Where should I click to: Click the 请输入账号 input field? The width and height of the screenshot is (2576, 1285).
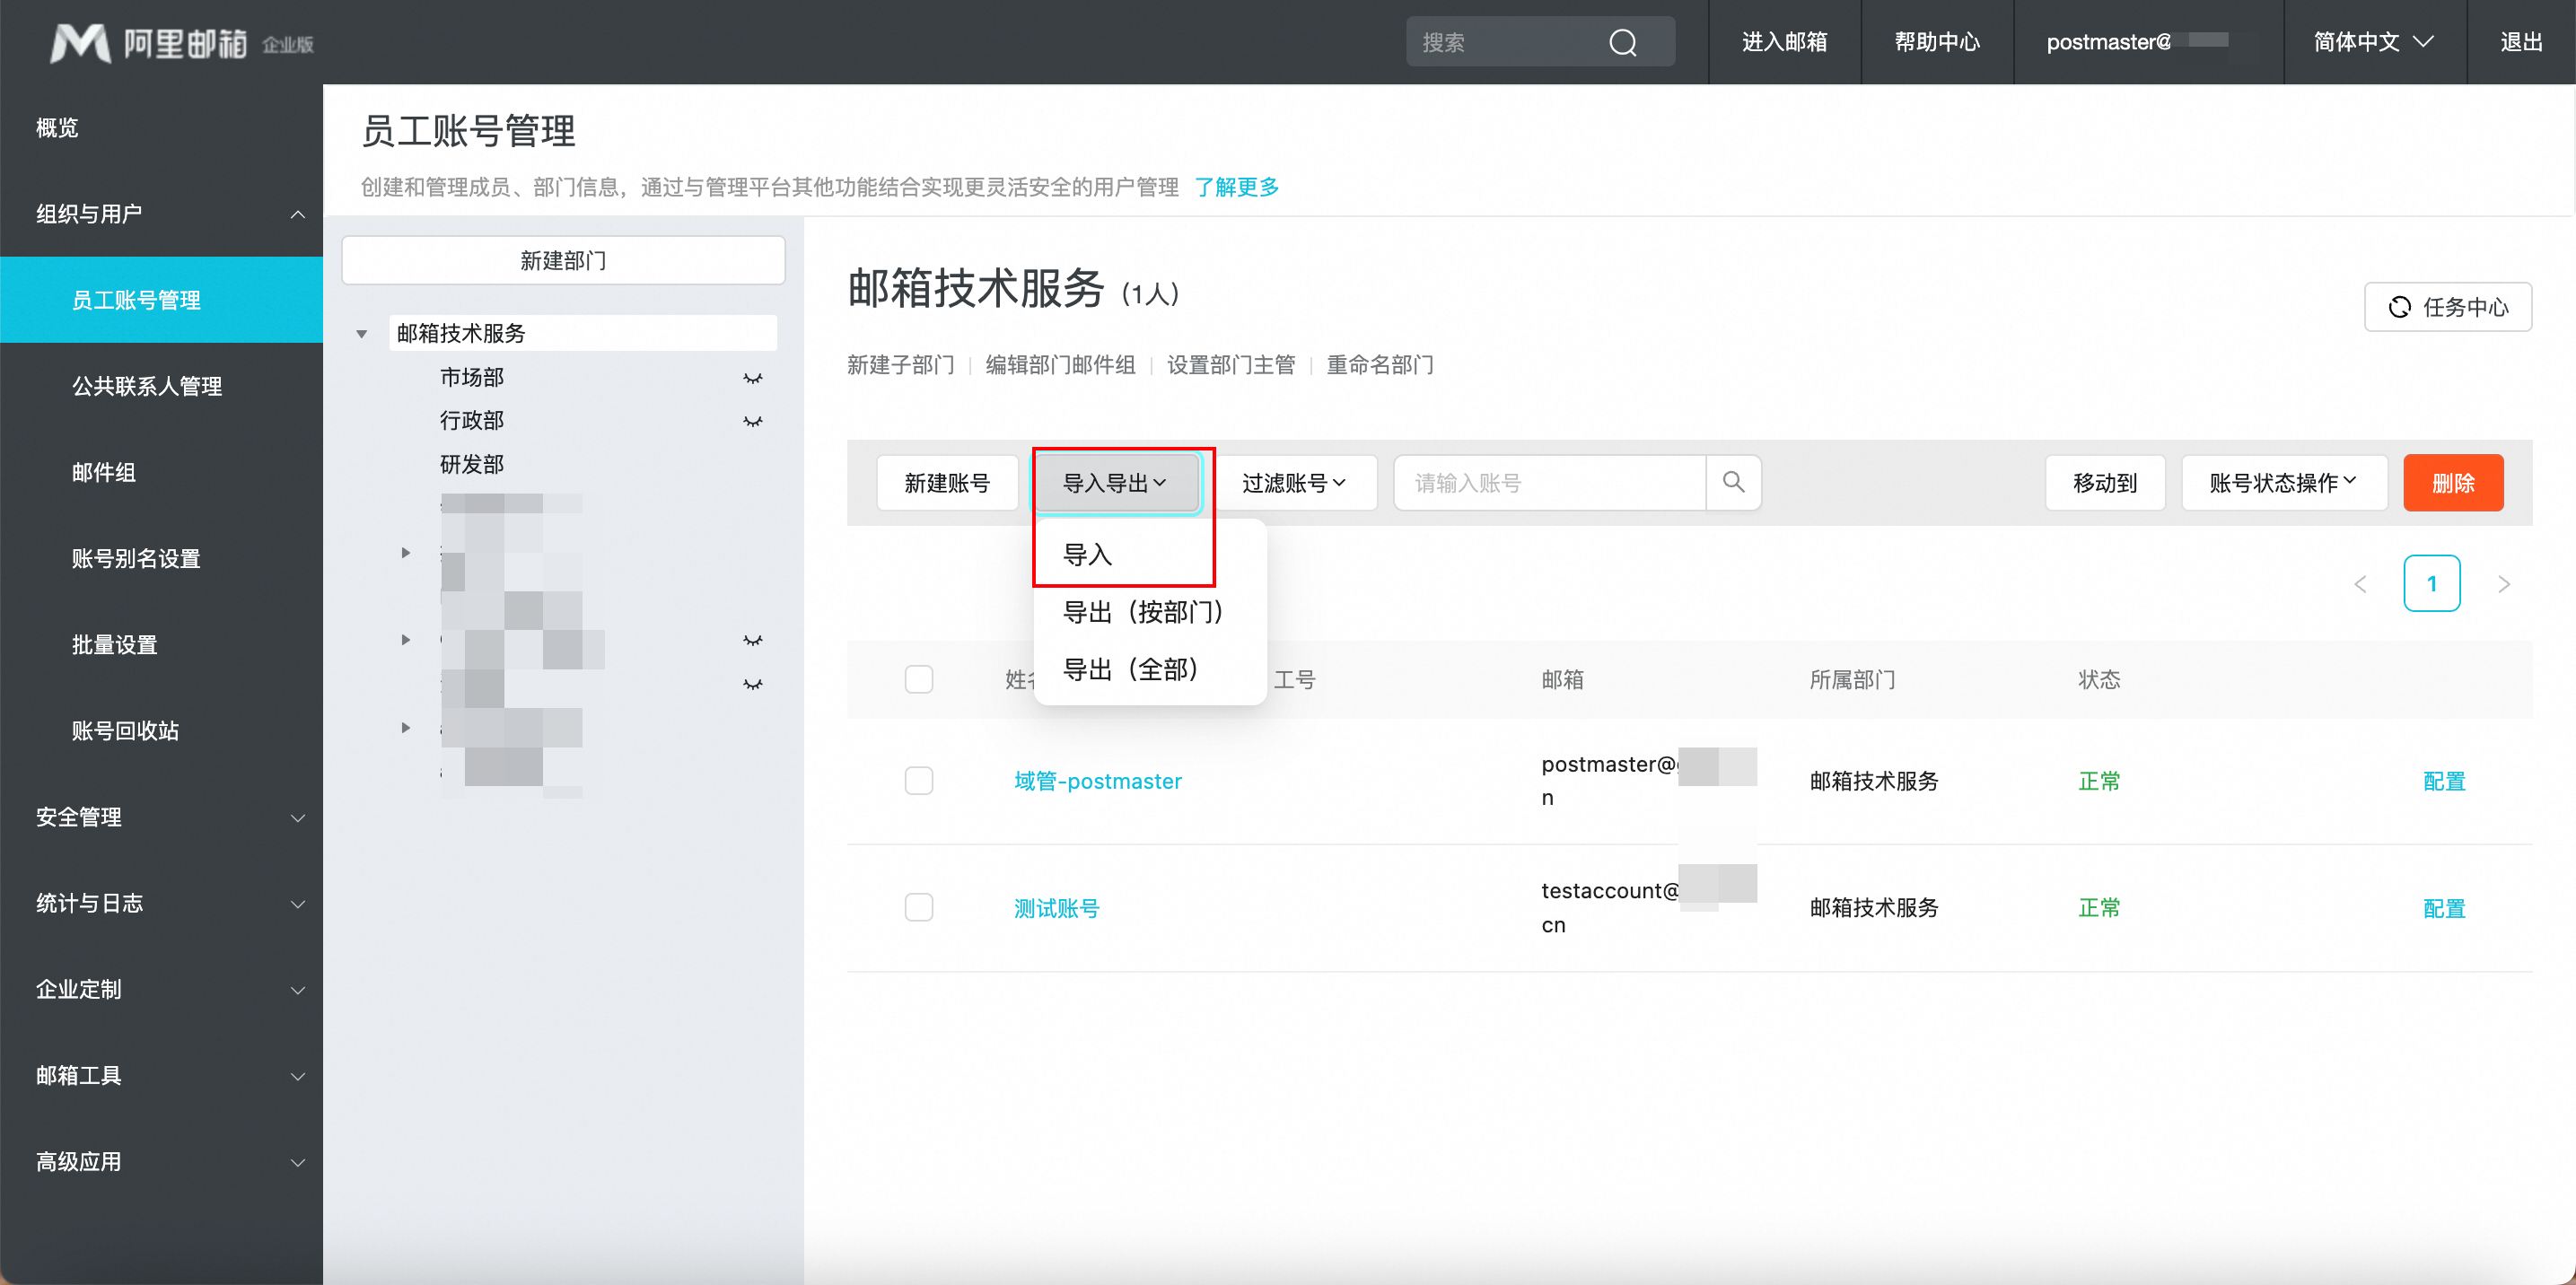tap(1549, 483)
